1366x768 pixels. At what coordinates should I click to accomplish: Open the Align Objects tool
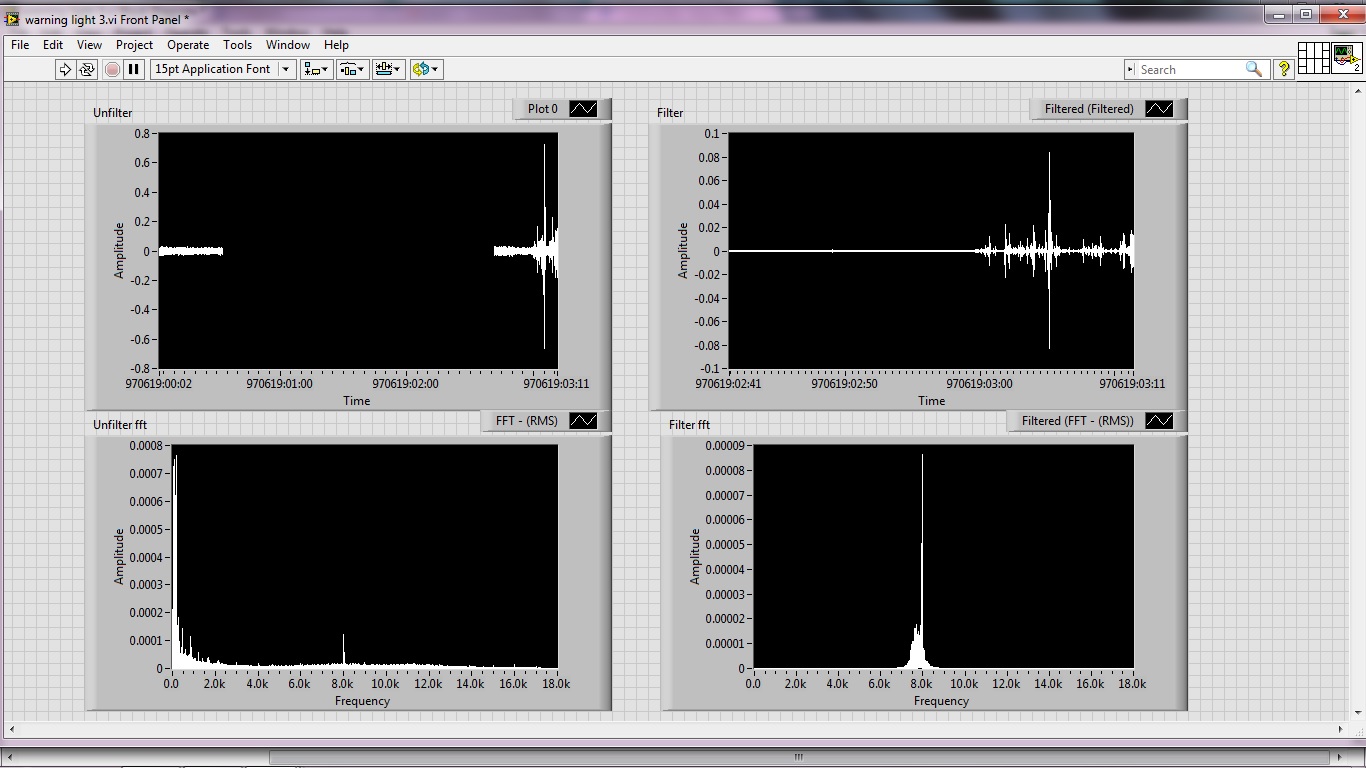[x=317, y=69]
